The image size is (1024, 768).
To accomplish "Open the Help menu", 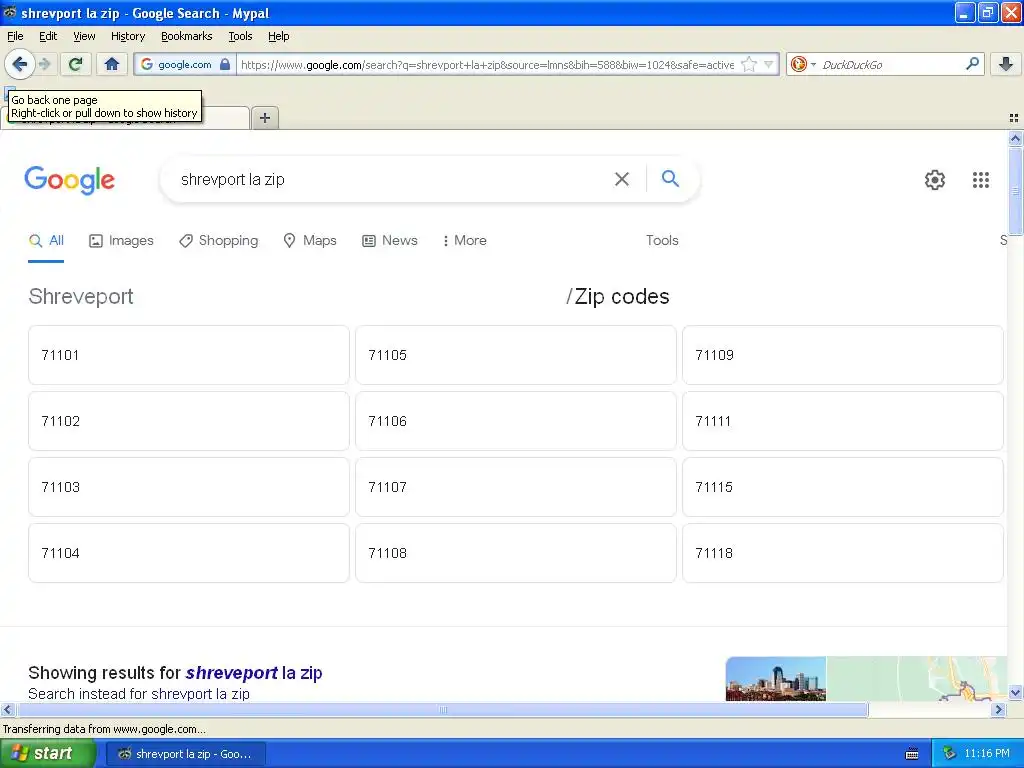I will pos(278,36).
